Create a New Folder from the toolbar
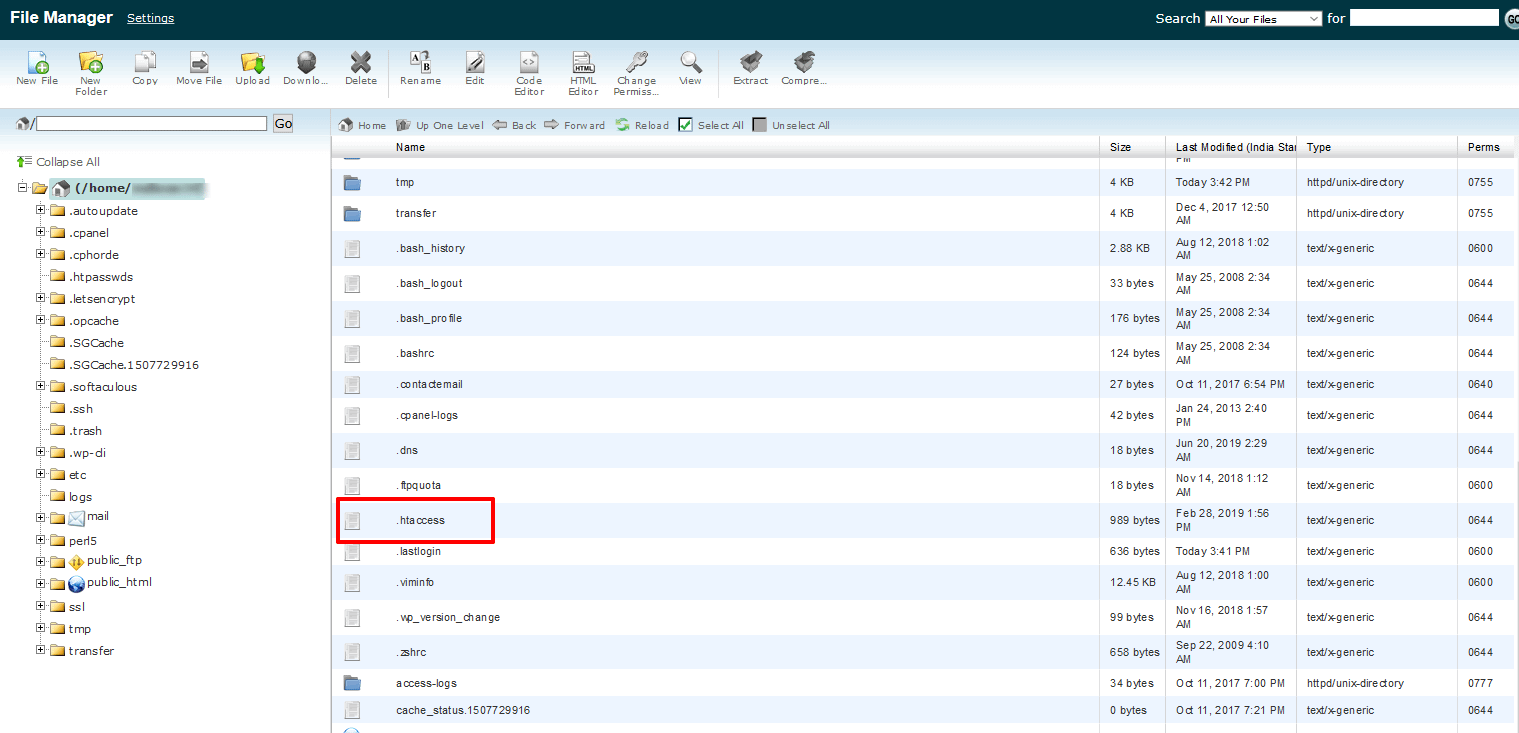Screen dimensions: 1519x733 point(91,62)
